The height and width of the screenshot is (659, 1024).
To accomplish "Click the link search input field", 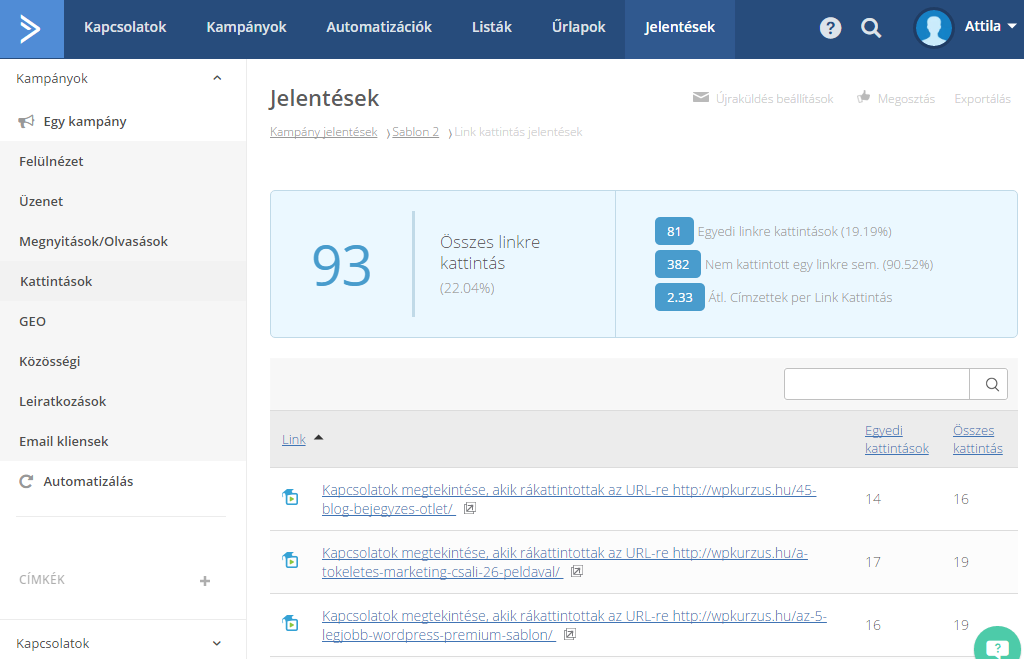I will tap(876, 384).
